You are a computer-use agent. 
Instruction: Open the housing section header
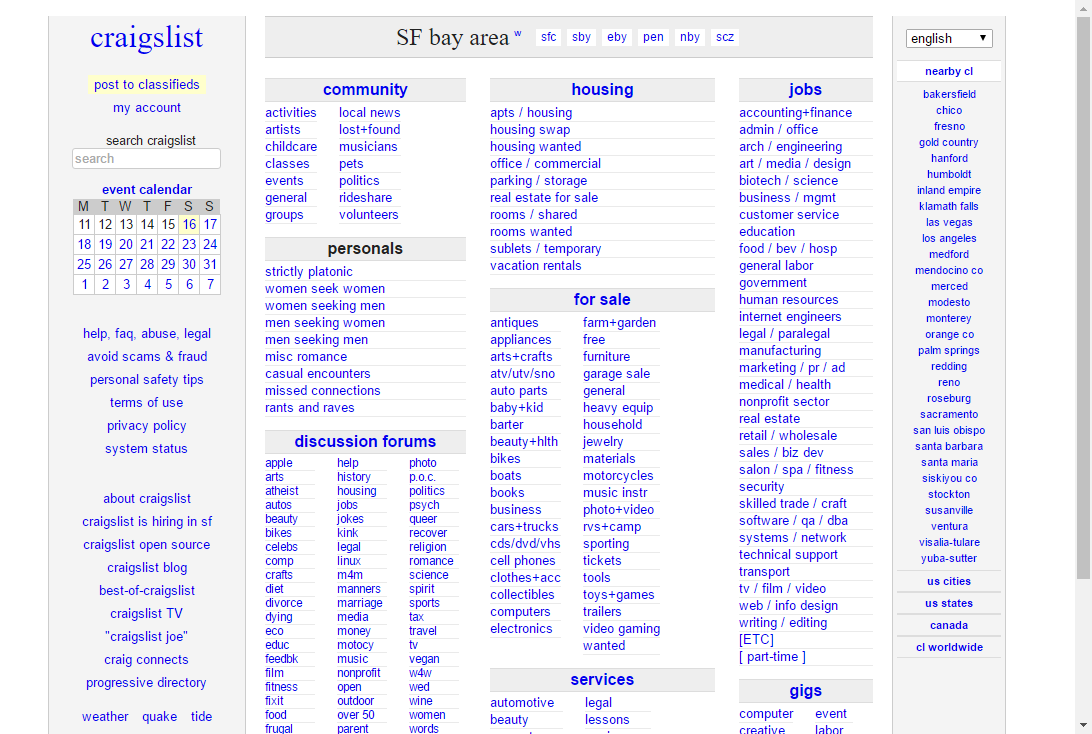coord(602,90)
